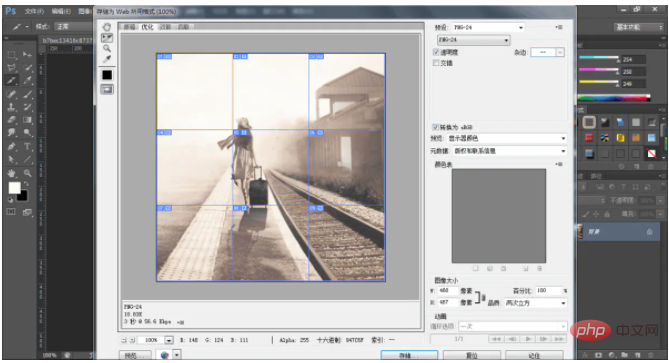The width and height of the screenshot is (669, 363).
Task: Select the Pen tool
Action: pos(12,147)
